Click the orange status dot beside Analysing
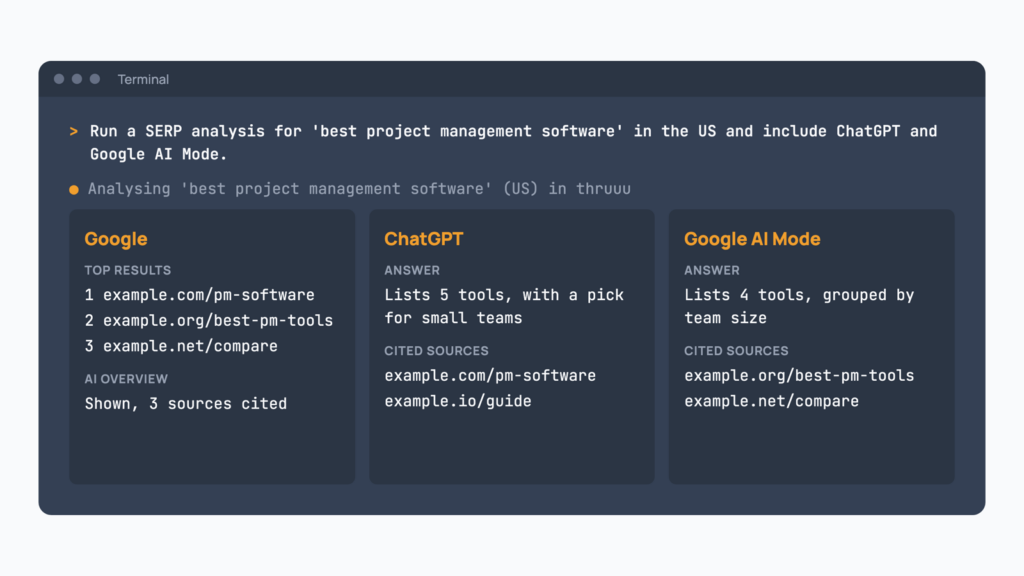This screenshot has height=576, width=1024. [74, 189]
